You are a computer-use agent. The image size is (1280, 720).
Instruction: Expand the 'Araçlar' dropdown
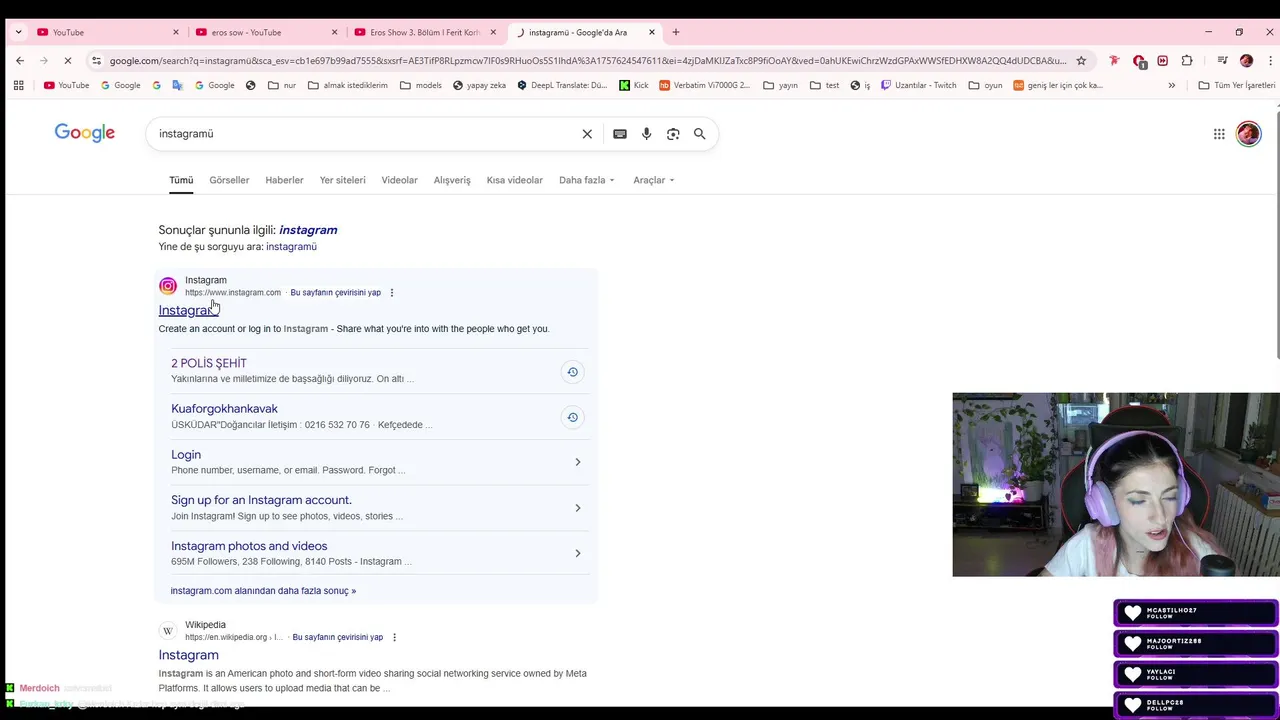coord(654,180)
